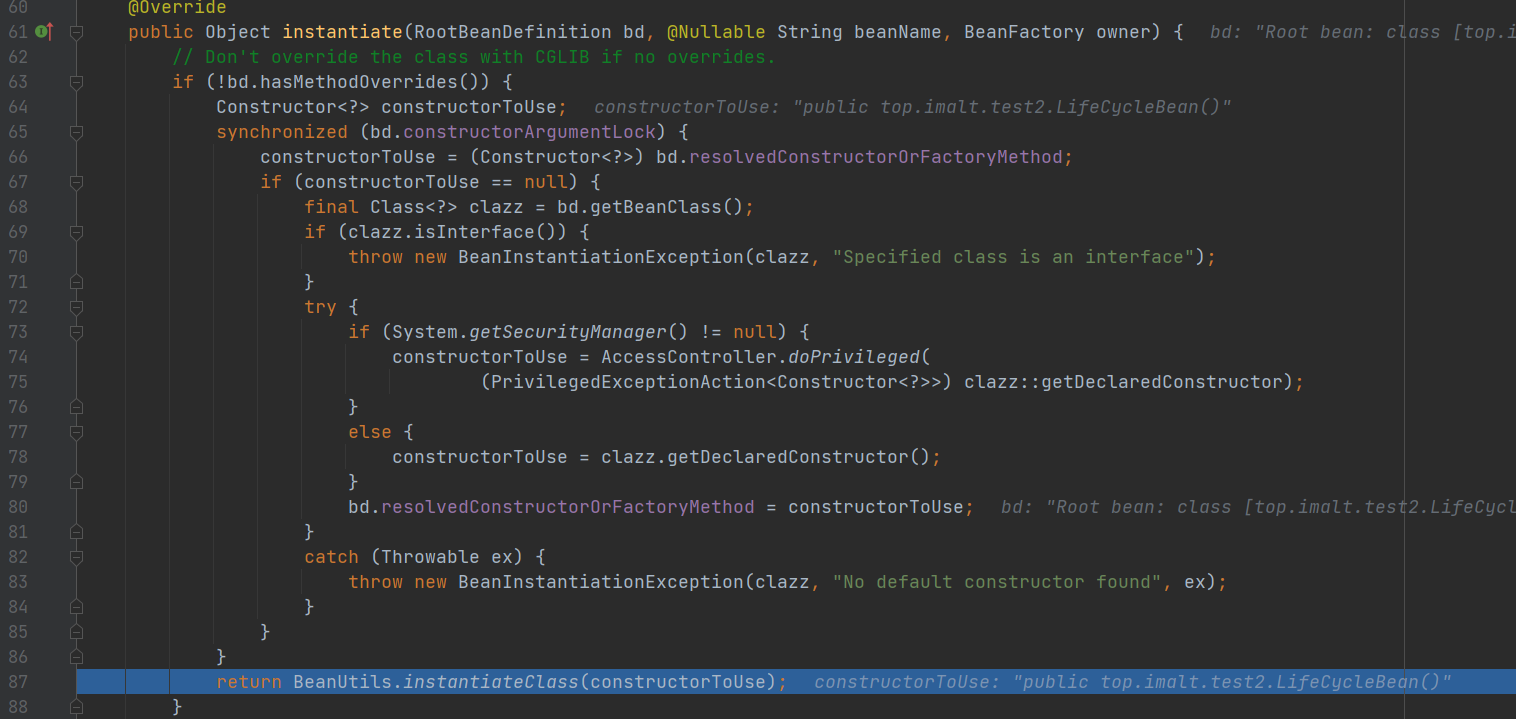Collapse the instantiate method fold marker on line 61
Image resolution: width=1516 pixels, height=719 pixels.
(x=77, y=32)
